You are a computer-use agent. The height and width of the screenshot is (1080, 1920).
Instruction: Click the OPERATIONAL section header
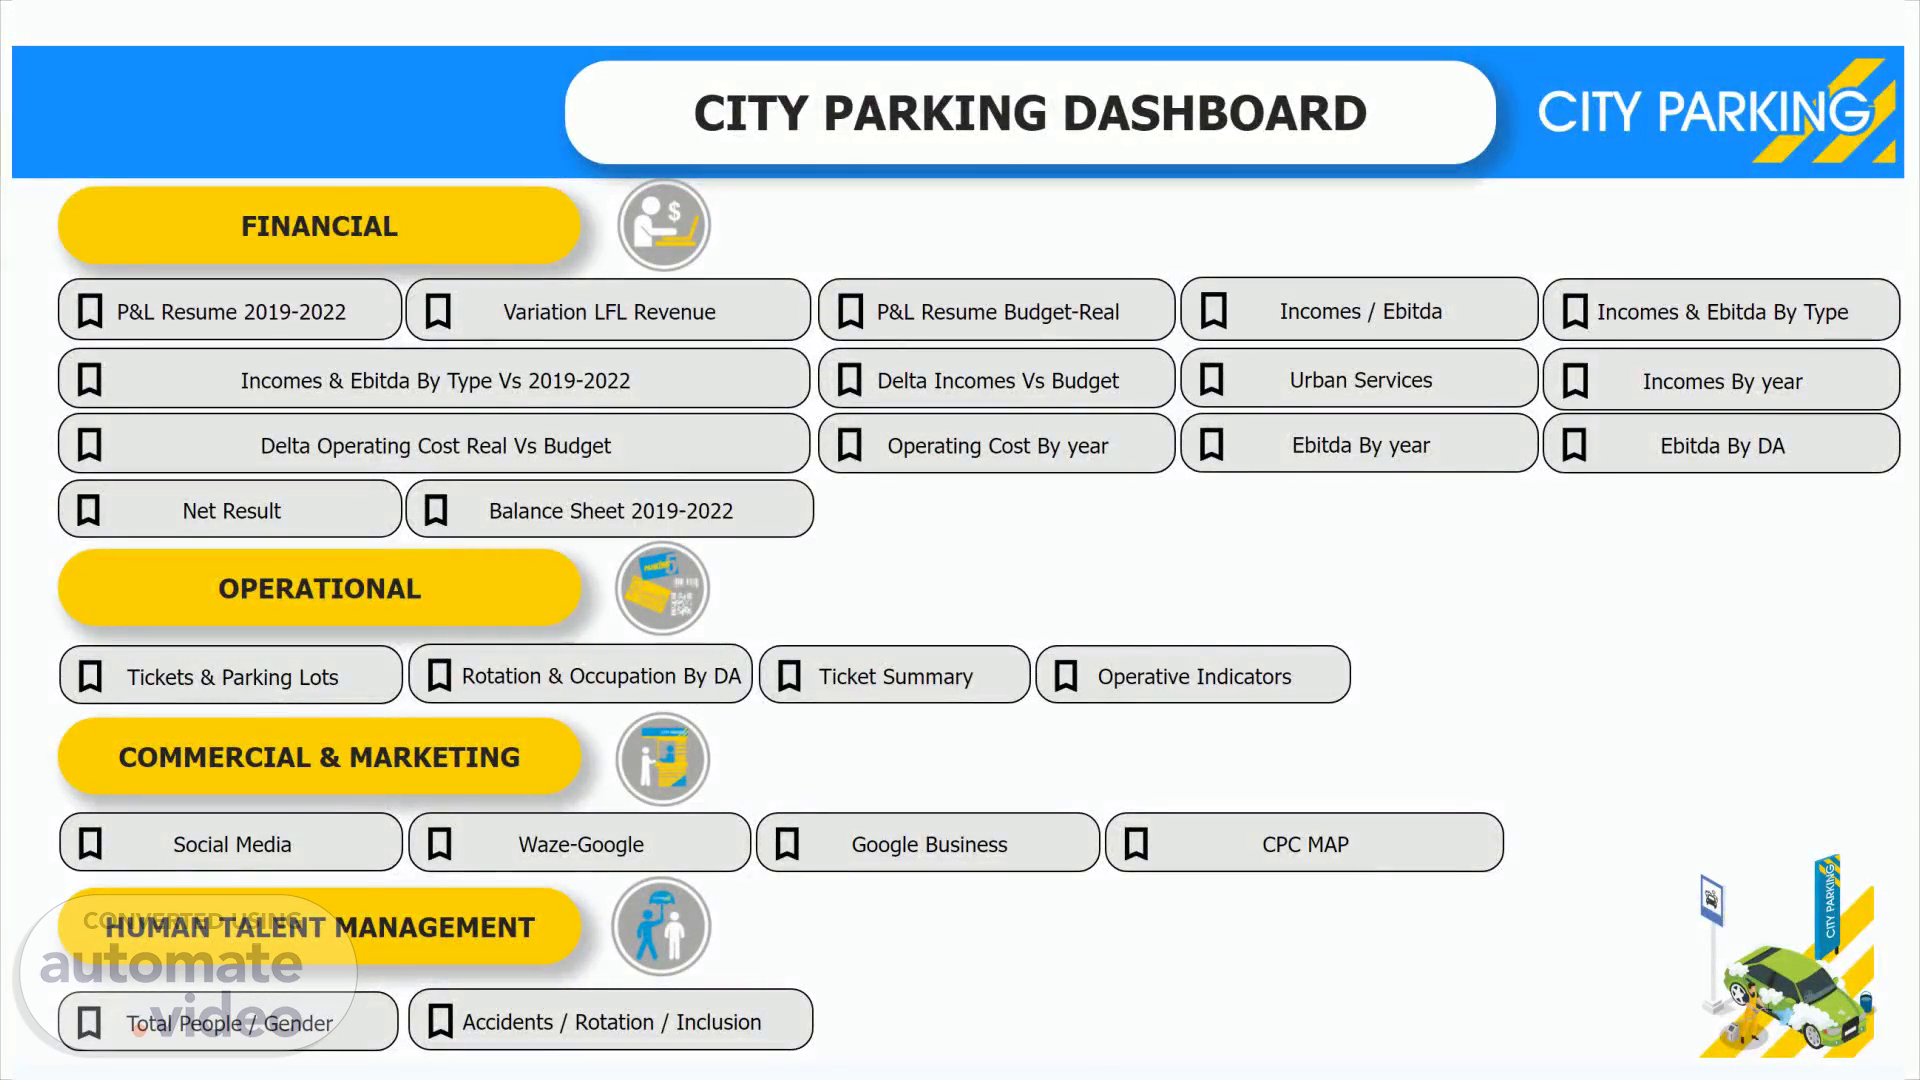pyautogui.click(x=319, y=588)
